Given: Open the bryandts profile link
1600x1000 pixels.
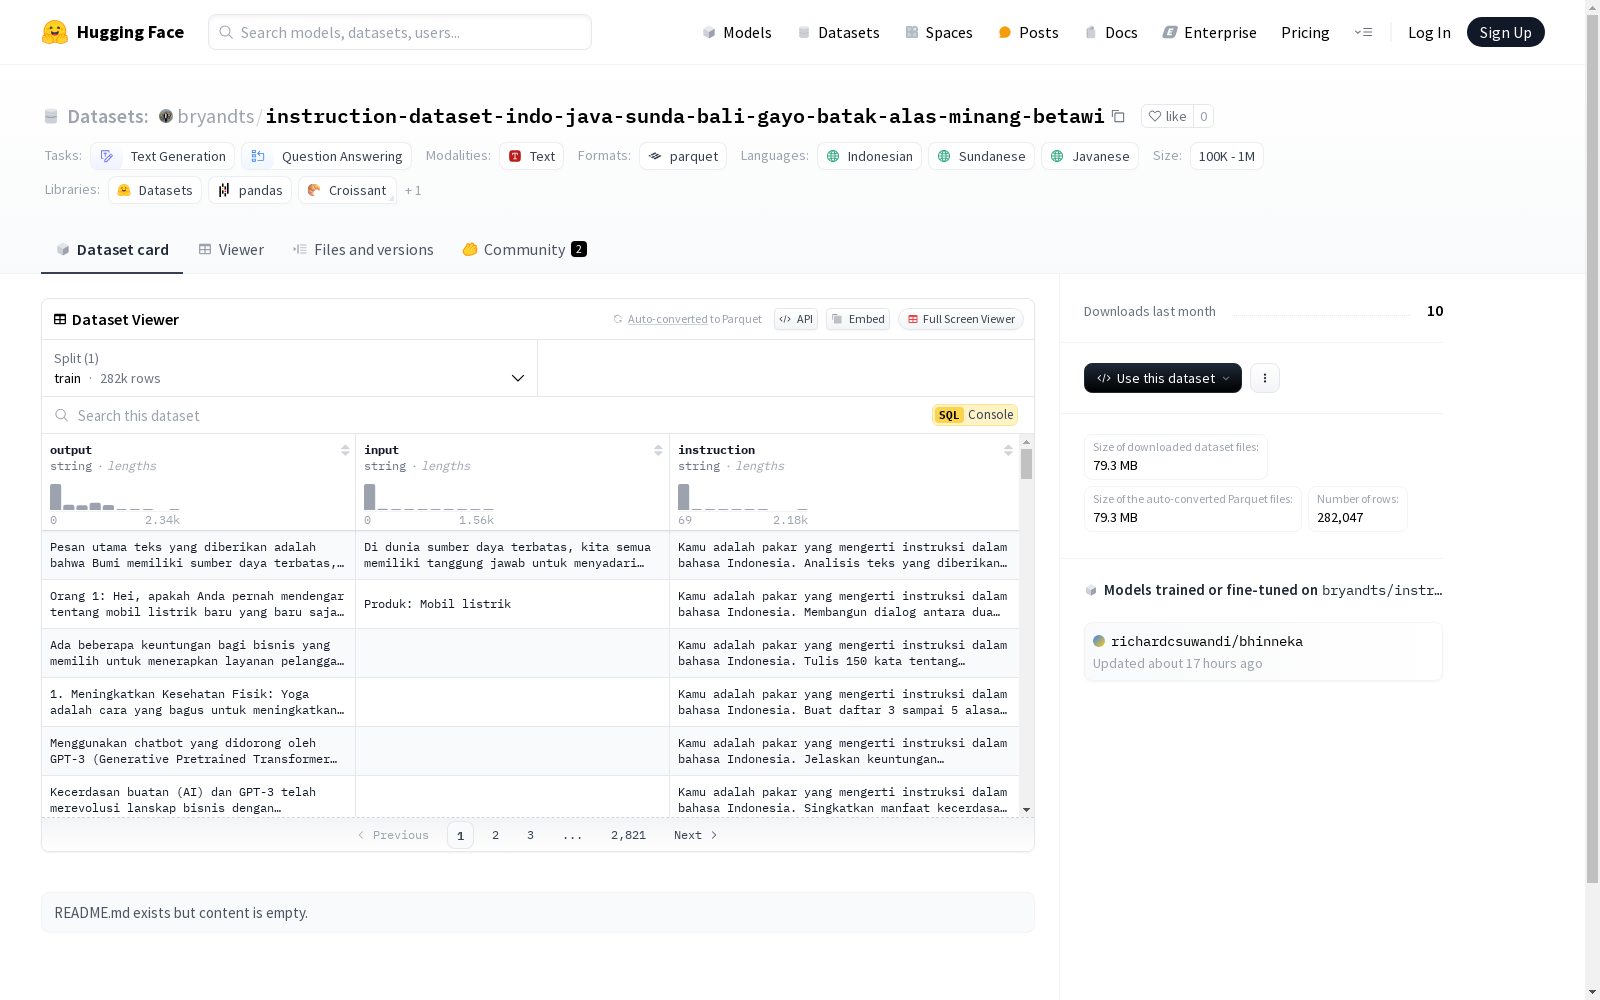Looking at the screenshot, I should pyautogui.click(x=216, y=116).
